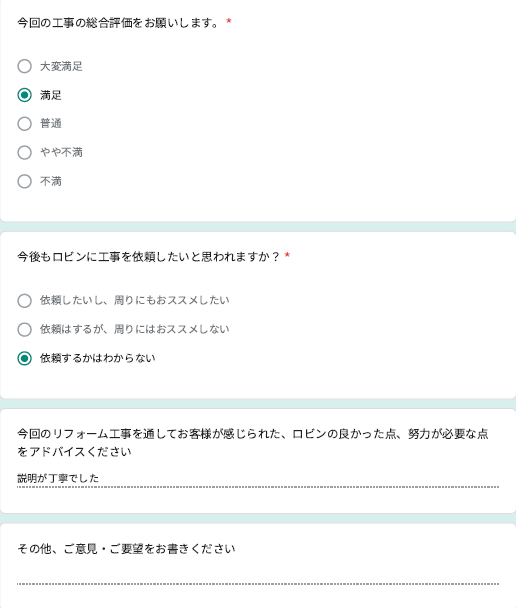Click the リフォーム工事 advice question heading
516x608 pixels.
pyautogui.click(x=253, y=442)
